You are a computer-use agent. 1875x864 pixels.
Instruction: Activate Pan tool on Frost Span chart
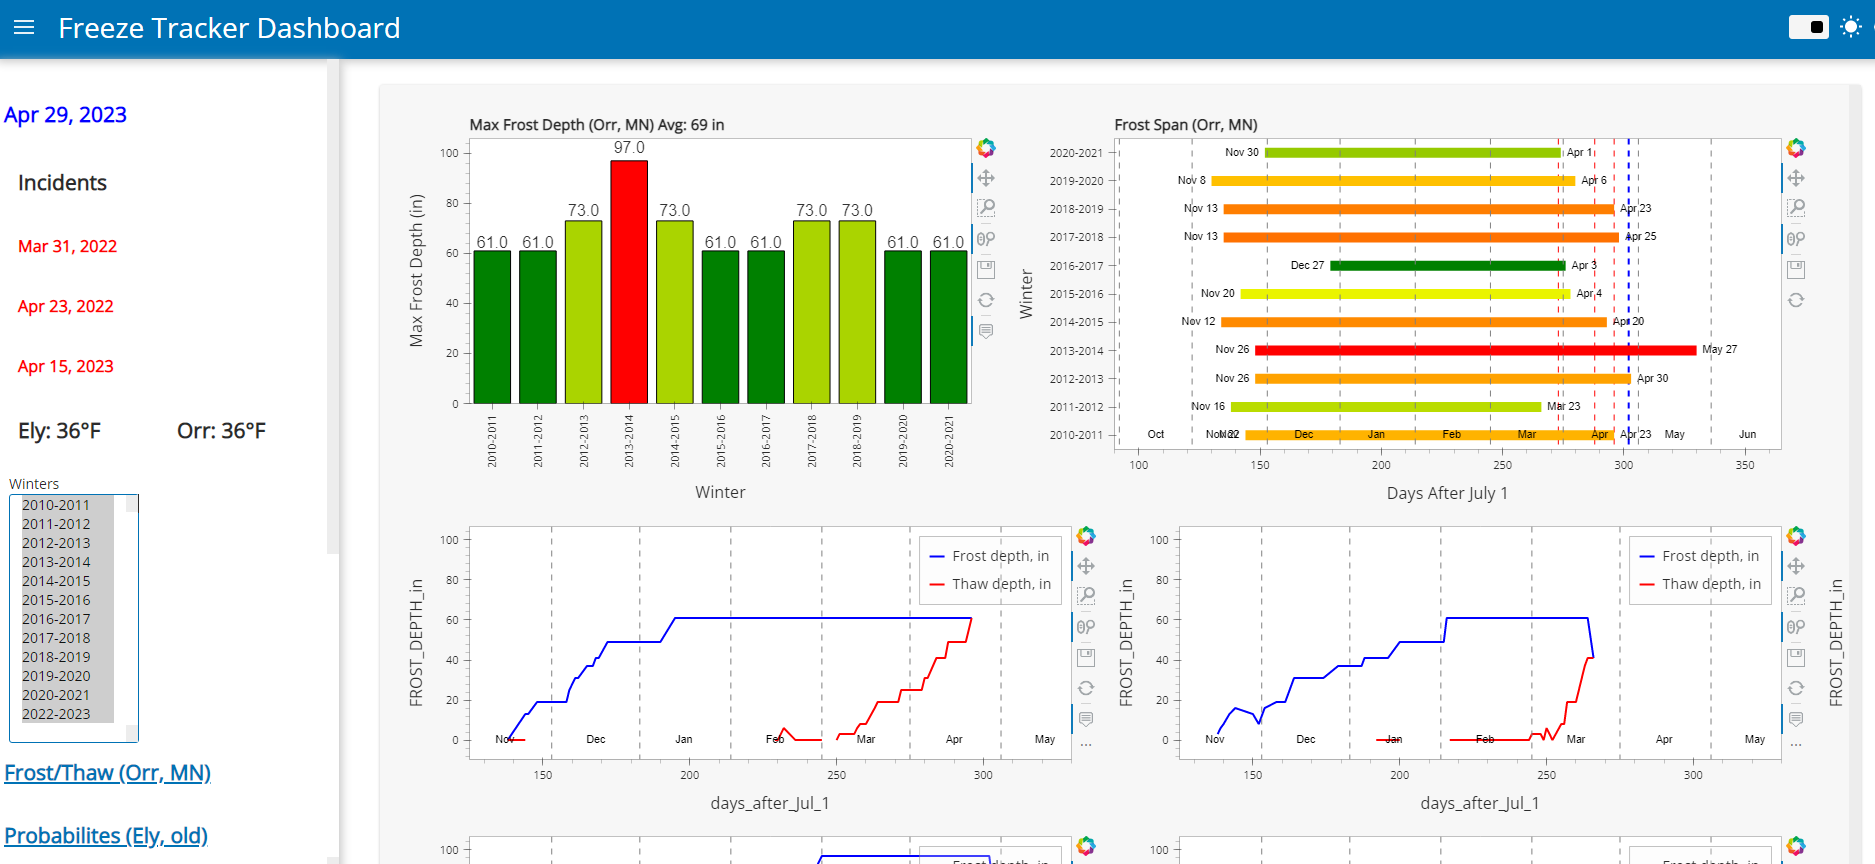[x=1796, y=178]
